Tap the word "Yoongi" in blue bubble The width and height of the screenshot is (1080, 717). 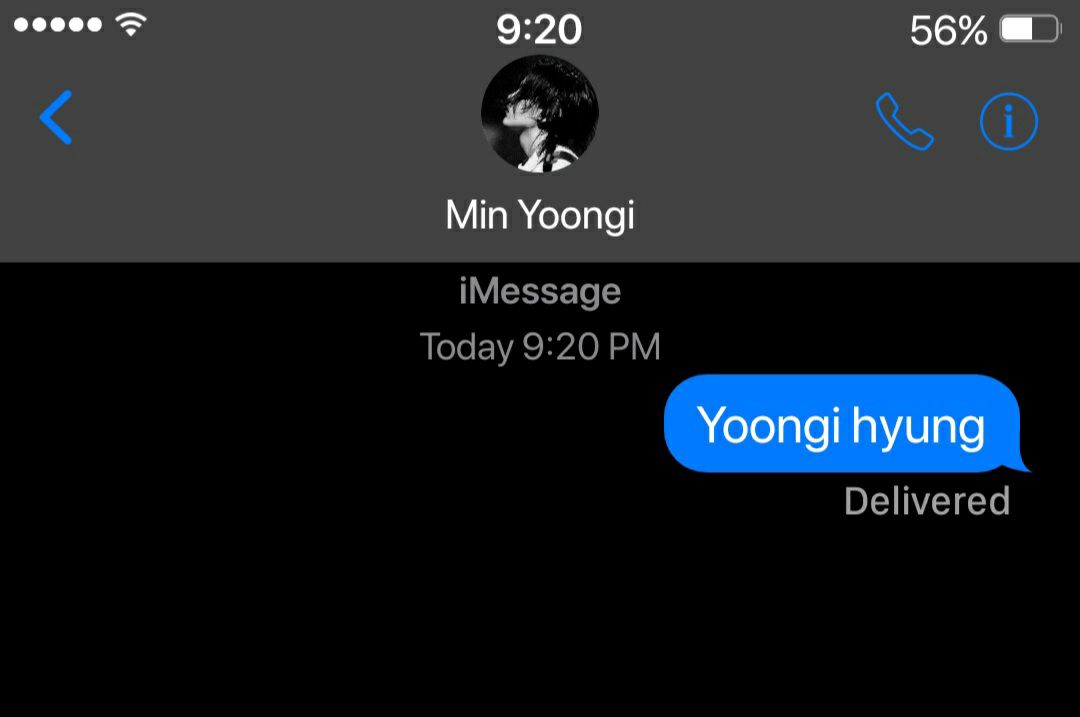coord(769,427)
